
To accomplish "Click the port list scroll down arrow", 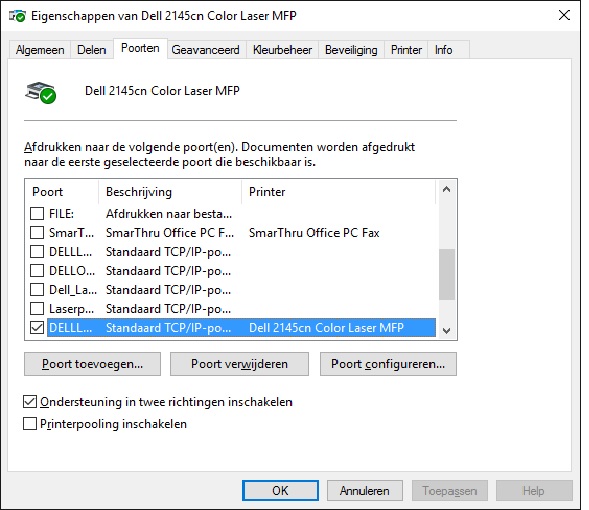I will 447,331.
